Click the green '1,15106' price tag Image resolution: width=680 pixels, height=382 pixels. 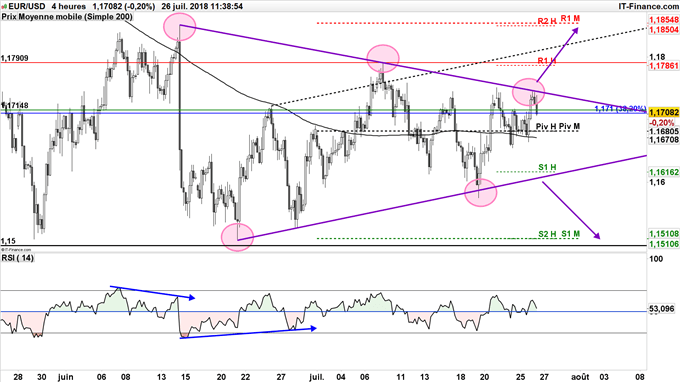(x=664, y=244)
